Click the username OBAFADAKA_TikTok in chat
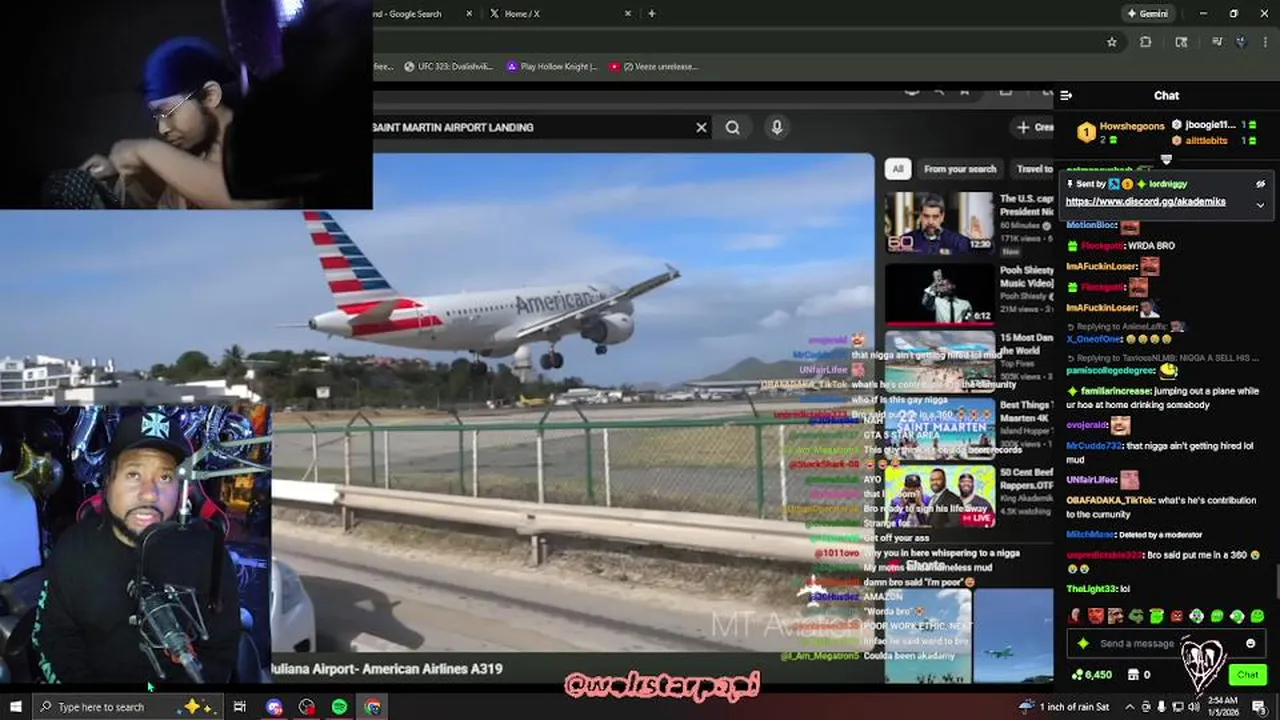Viewport: 1280px width, 720px height. pyautogui.click(x=1110, y=500)
